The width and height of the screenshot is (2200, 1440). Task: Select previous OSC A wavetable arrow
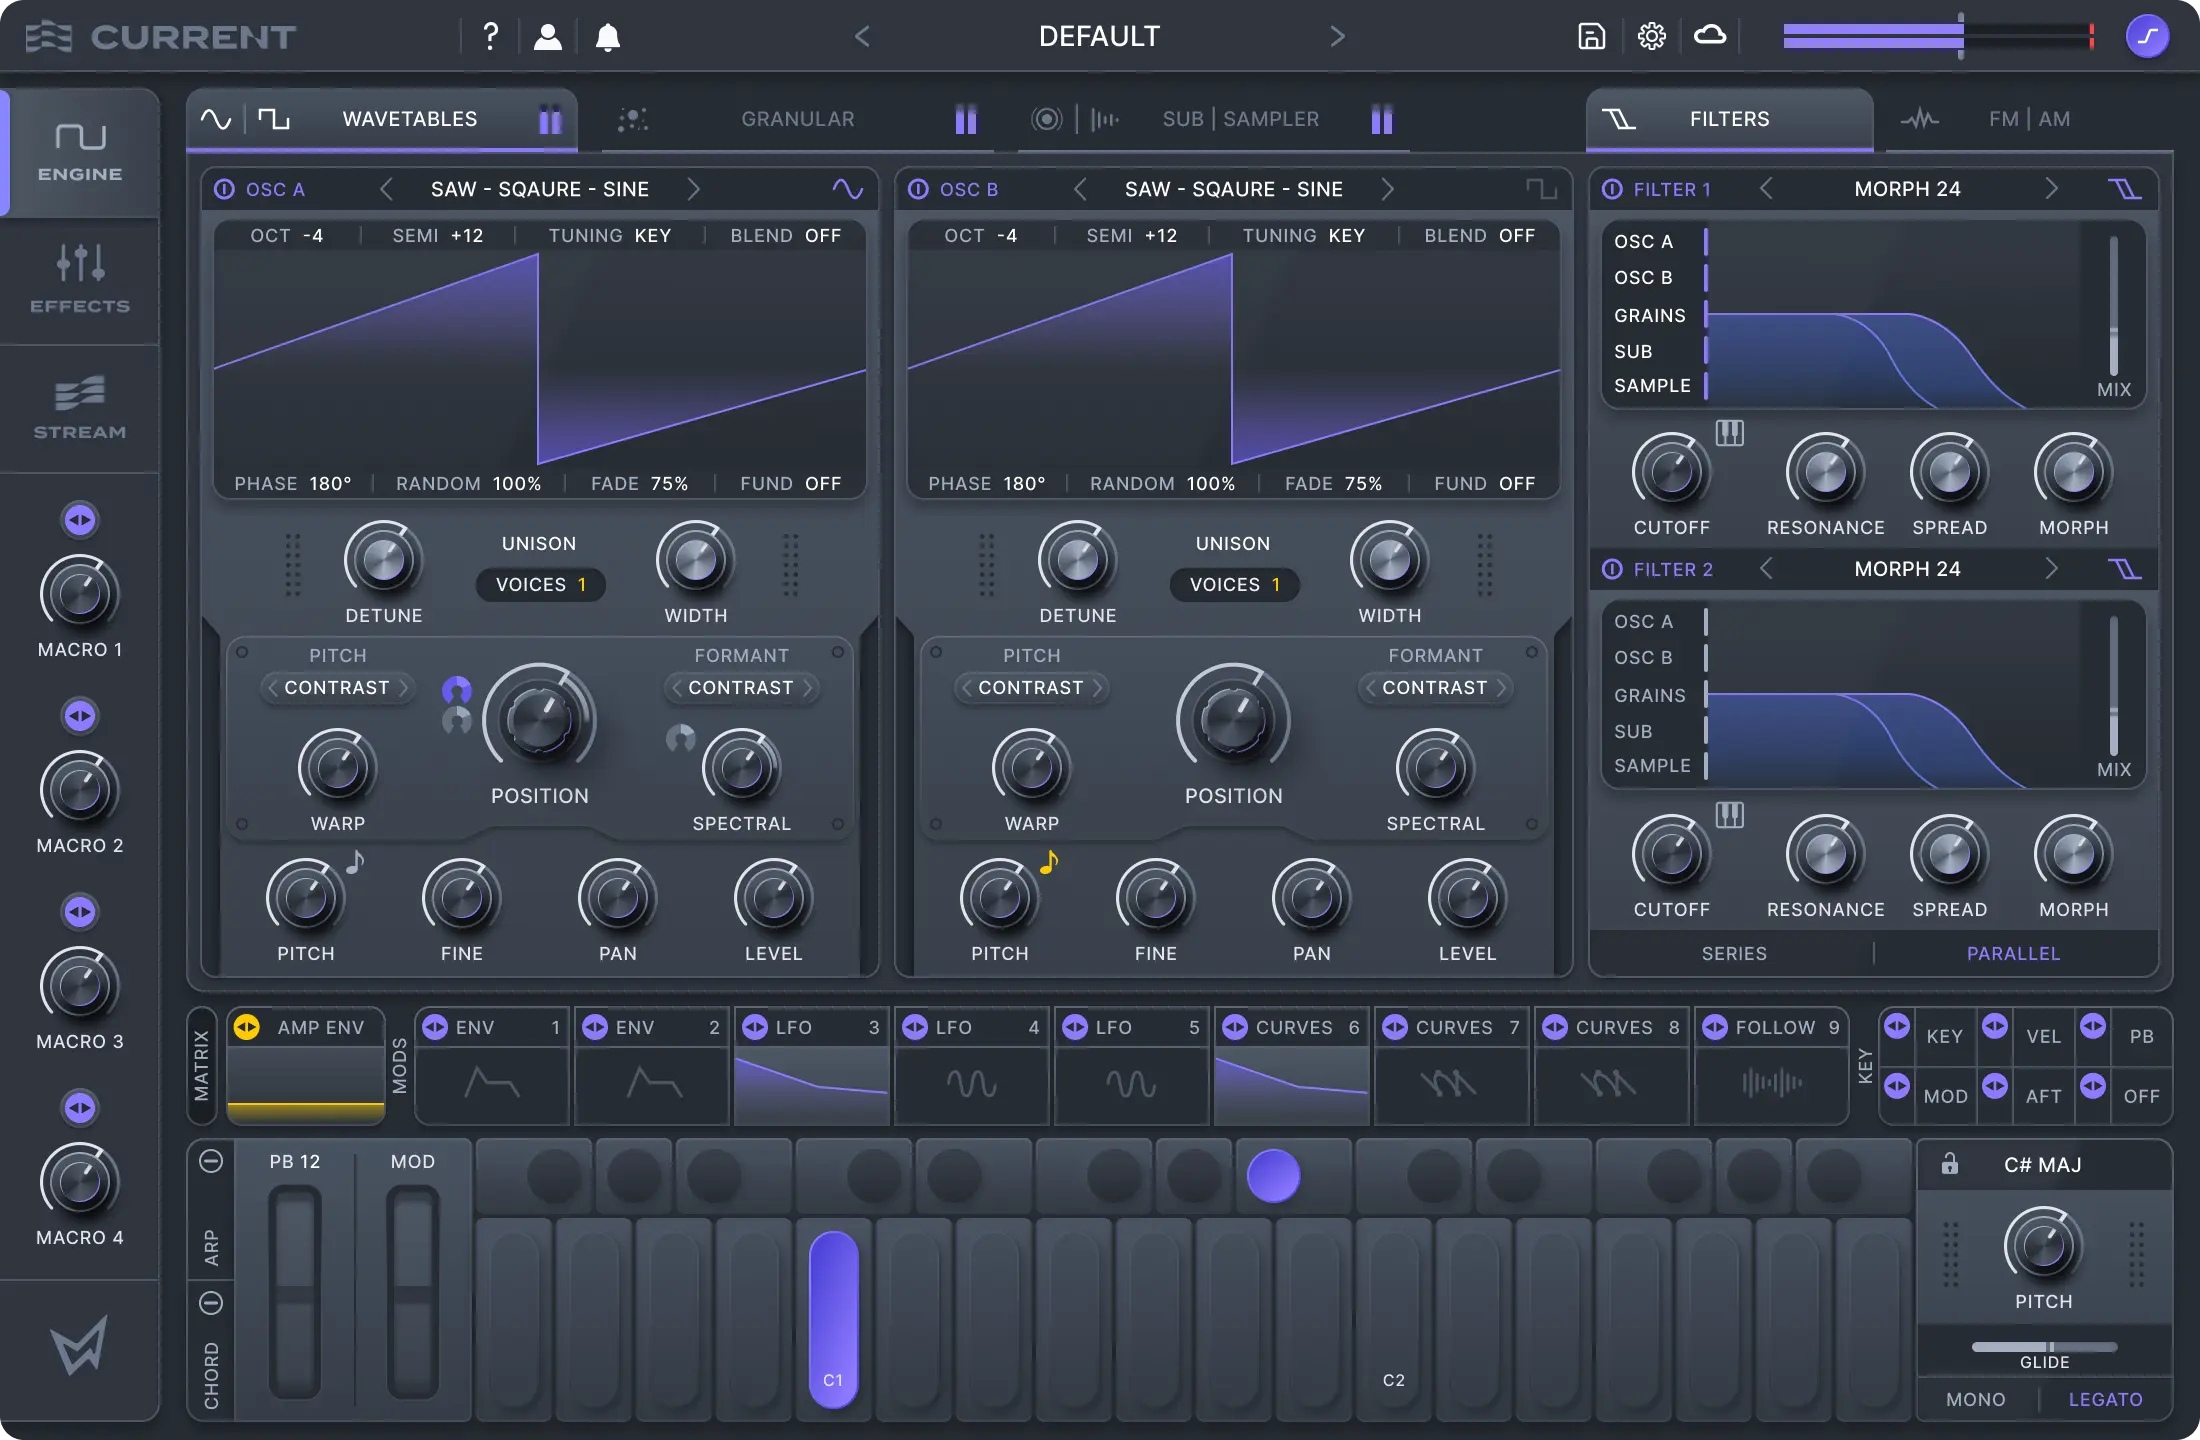386,189
